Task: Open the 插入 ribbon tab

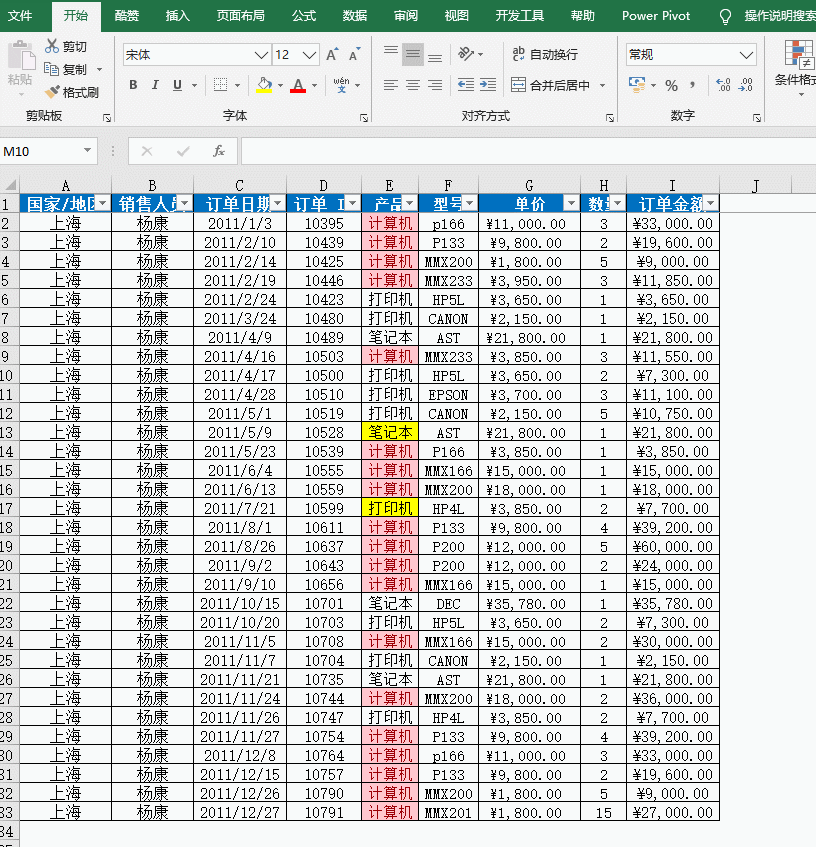Action: [178, 16]
